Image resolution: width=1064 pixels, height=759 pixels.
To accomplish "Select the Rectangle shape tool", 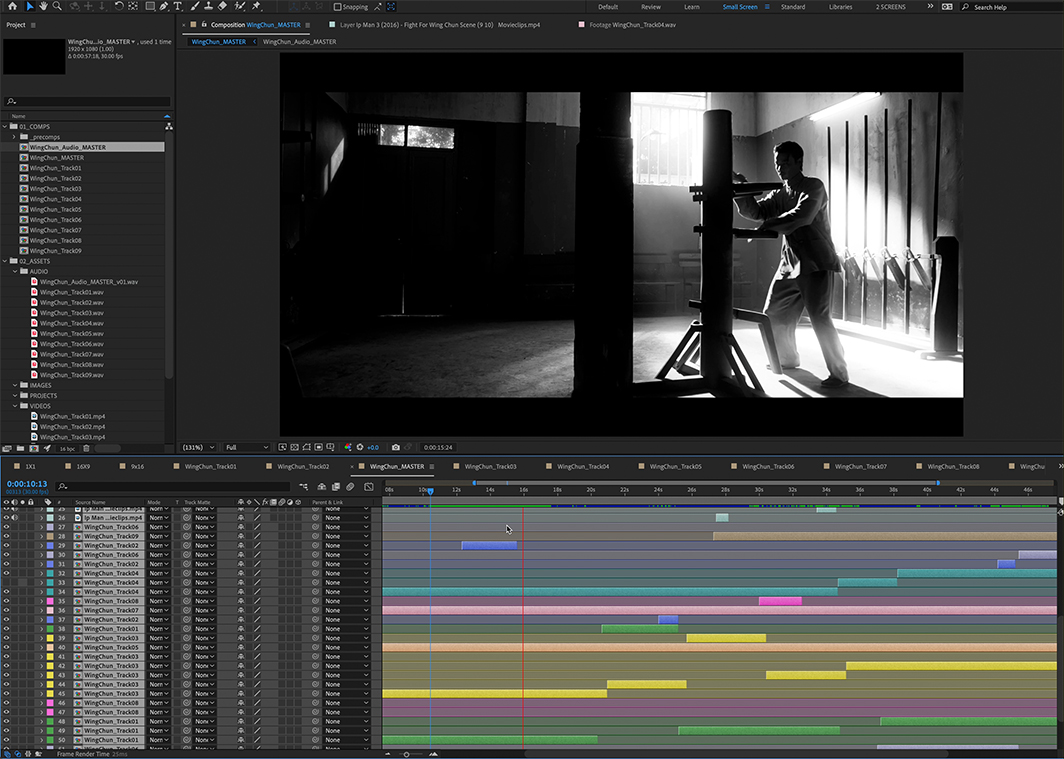I will click(150, 6).
